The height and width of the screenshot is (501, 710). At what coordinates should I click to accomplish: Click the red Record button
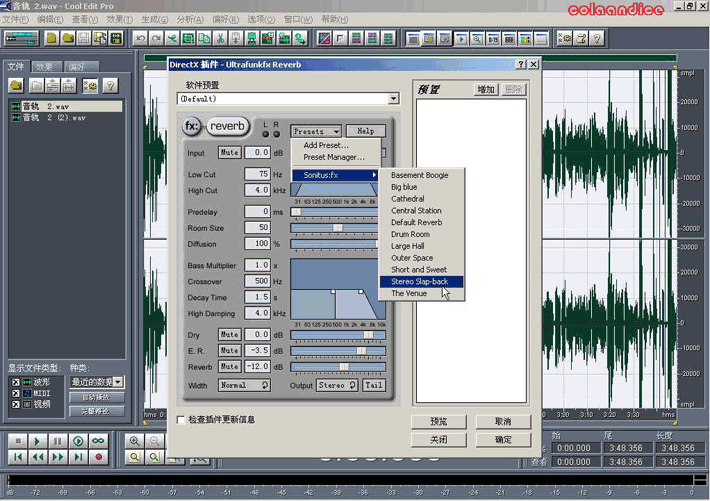click(x=98, y=457)
